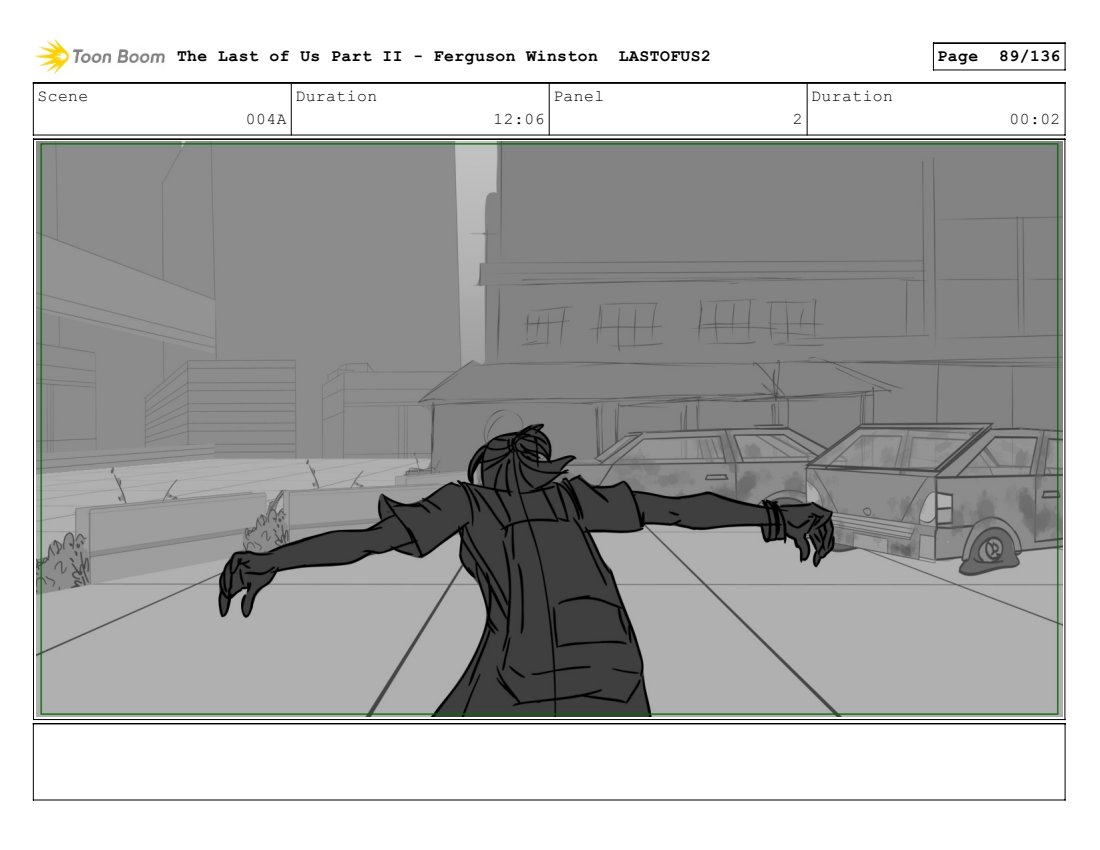Select the panel number '2'
The height and width of the screenshot is (850, 1100).
[797, 119]
